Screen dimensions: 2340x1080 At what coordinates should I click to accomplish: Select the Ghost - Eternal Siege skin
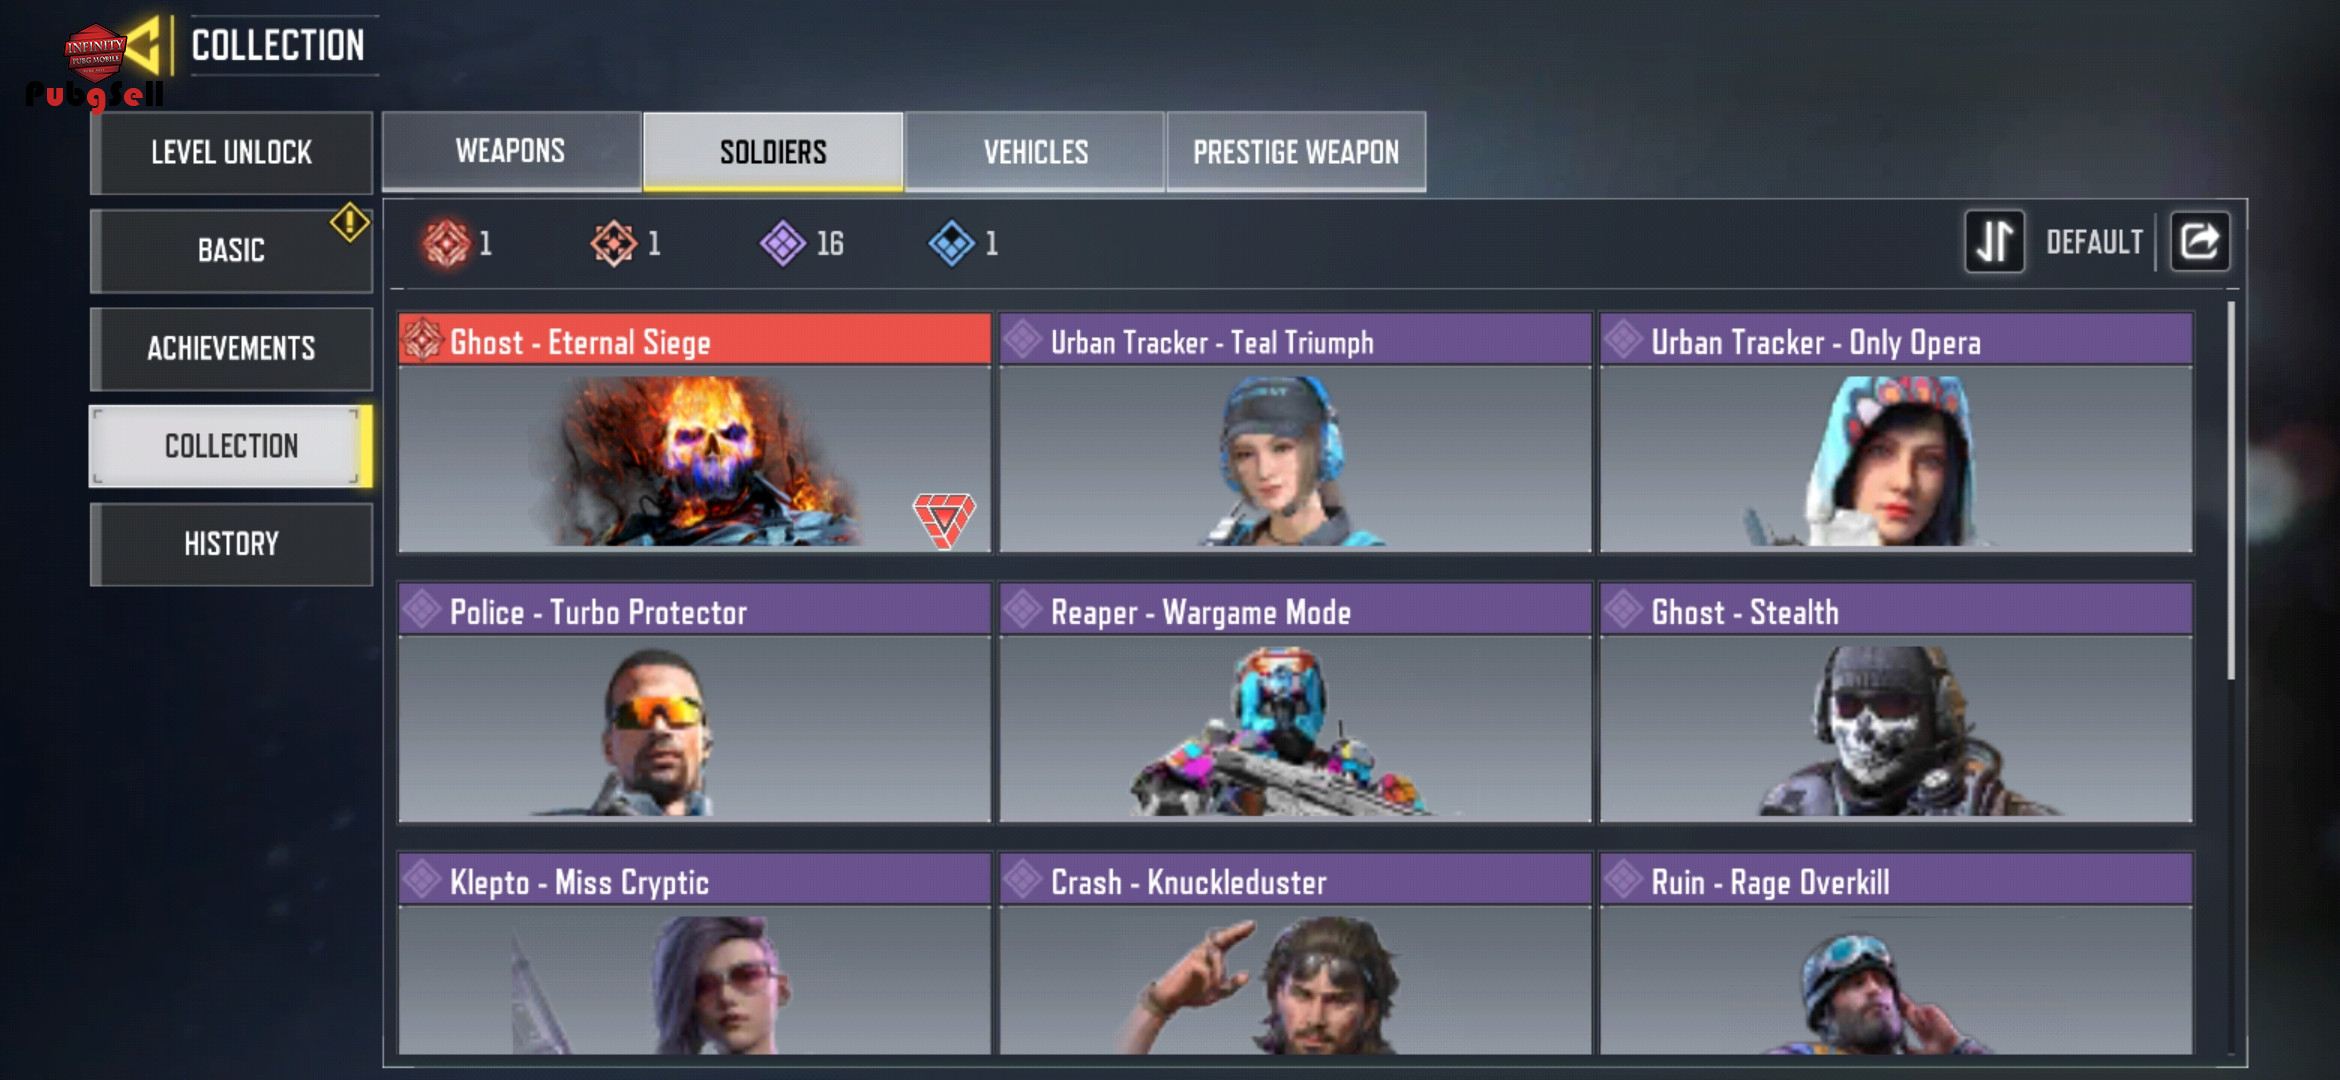coord(694,433)
